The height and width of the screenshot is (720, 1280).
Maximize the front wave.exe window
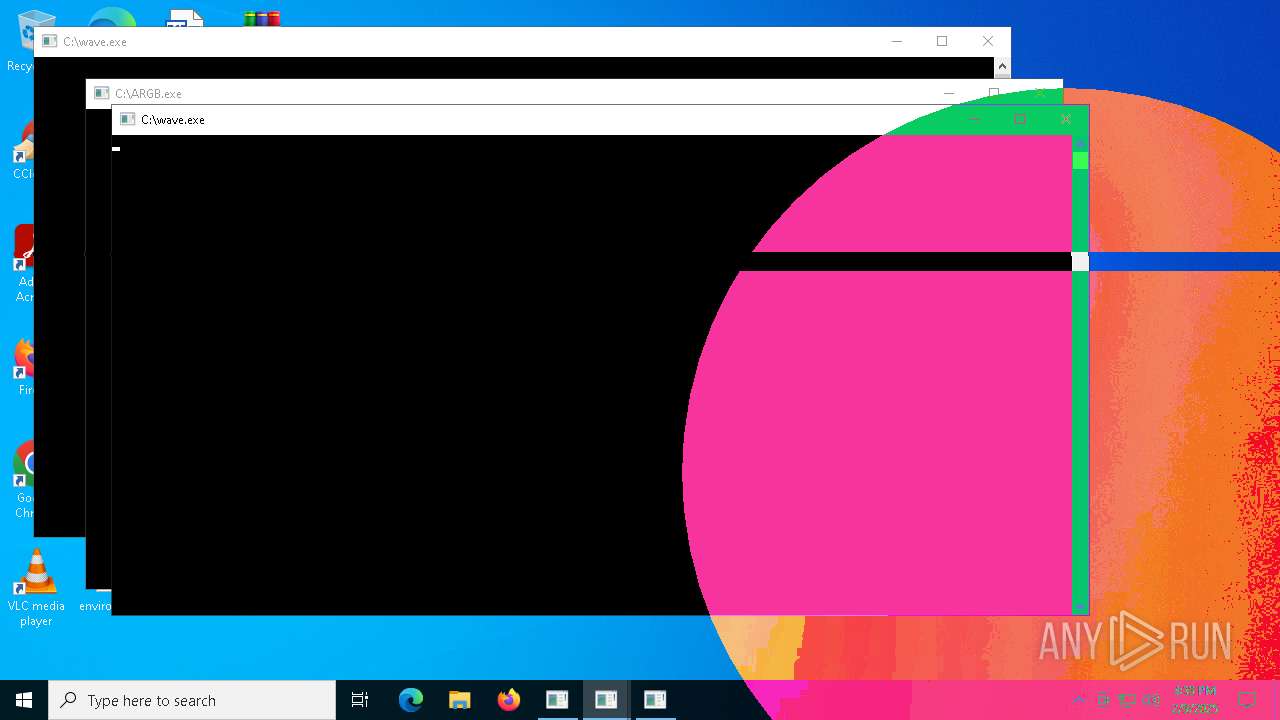(1020, 119)
